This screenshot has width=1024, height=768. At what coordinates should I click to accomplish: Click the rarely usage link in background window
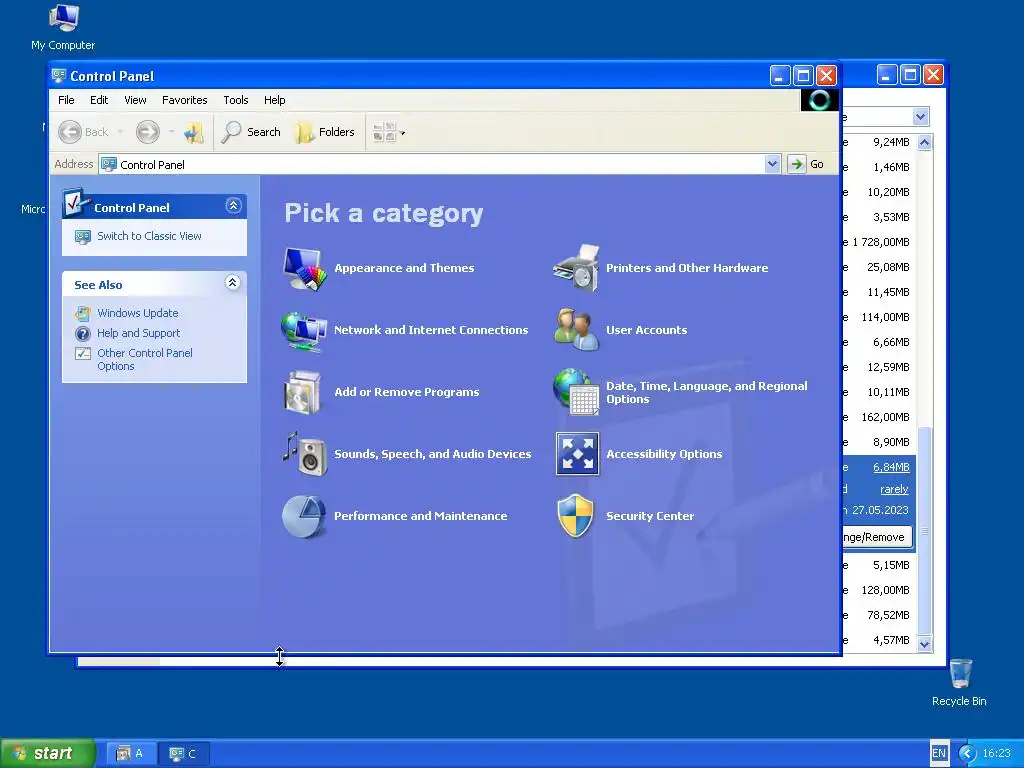tap(894, 490)
